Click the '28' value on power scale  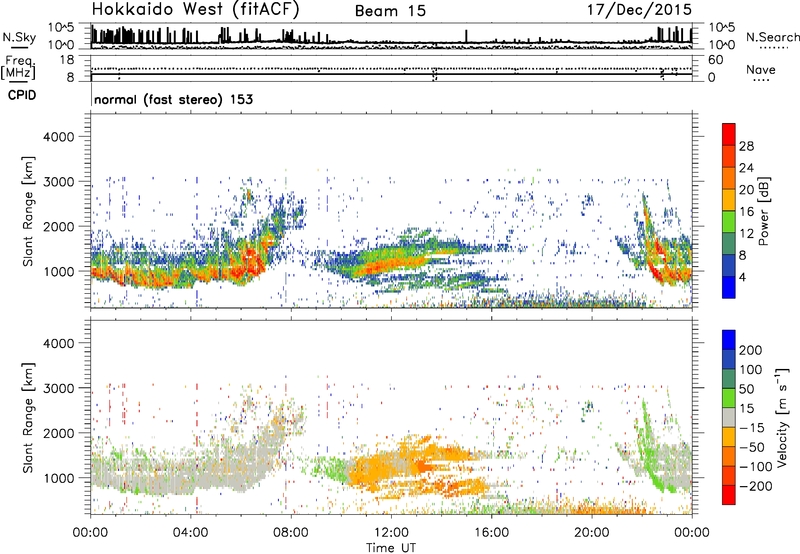pyautogui.click(x=746, y=146)
